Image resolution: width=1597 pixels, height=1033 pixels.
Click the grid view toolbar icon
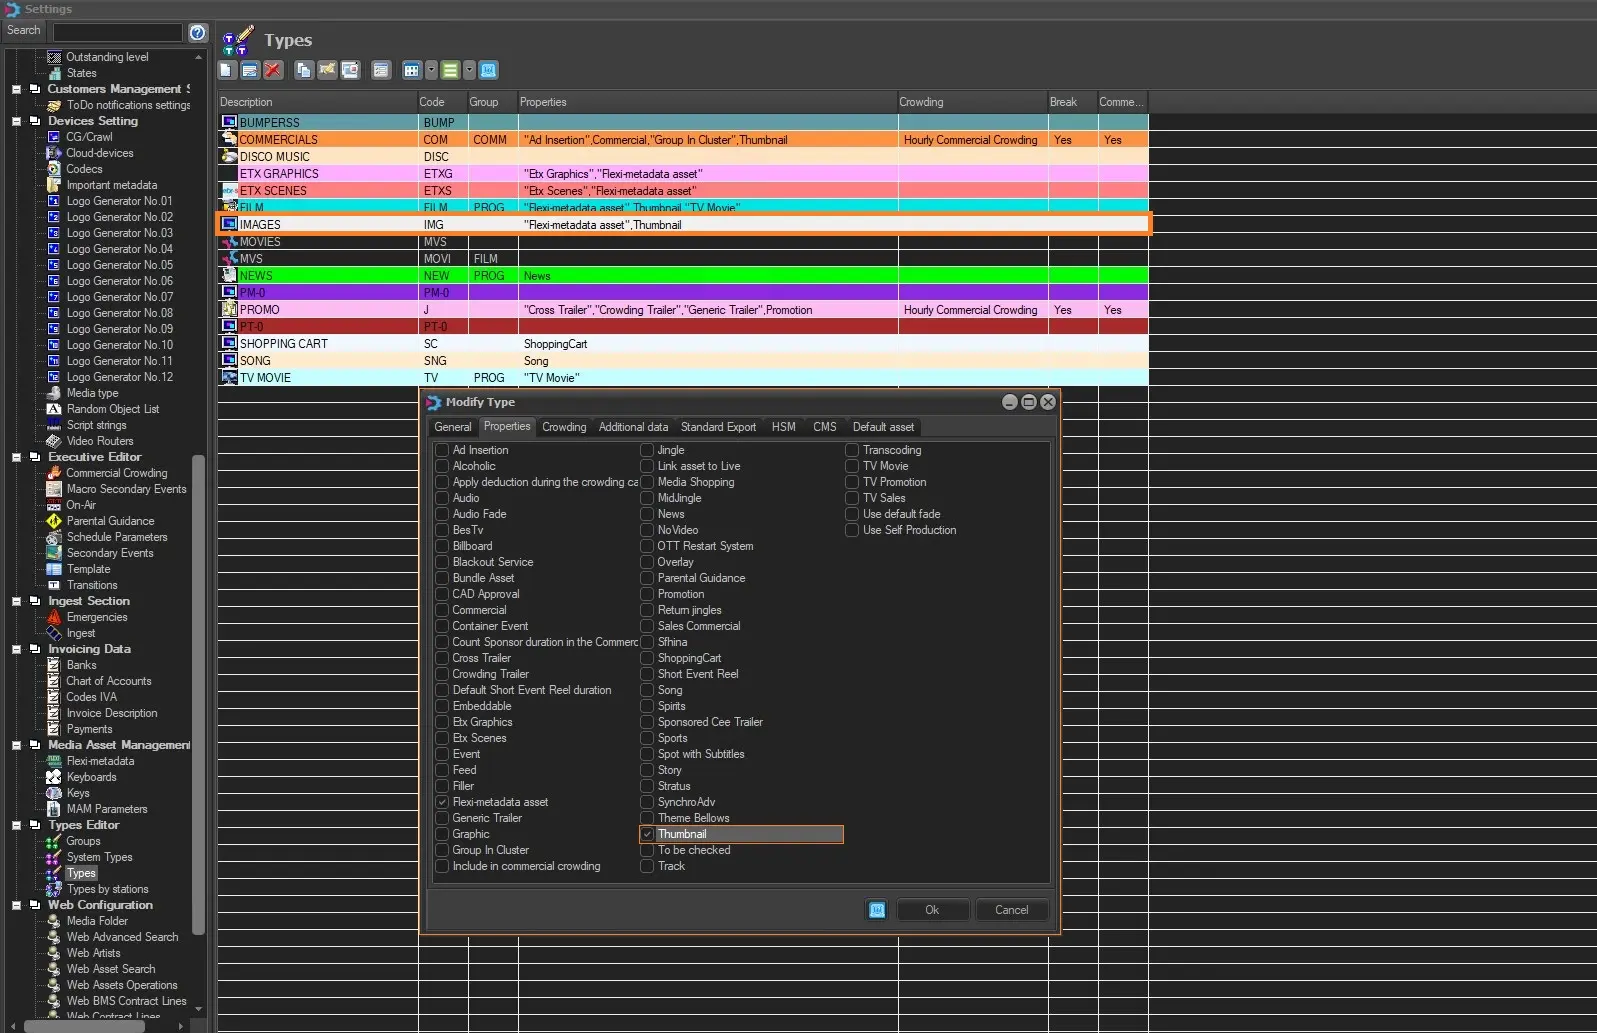[x=411, y=70]
